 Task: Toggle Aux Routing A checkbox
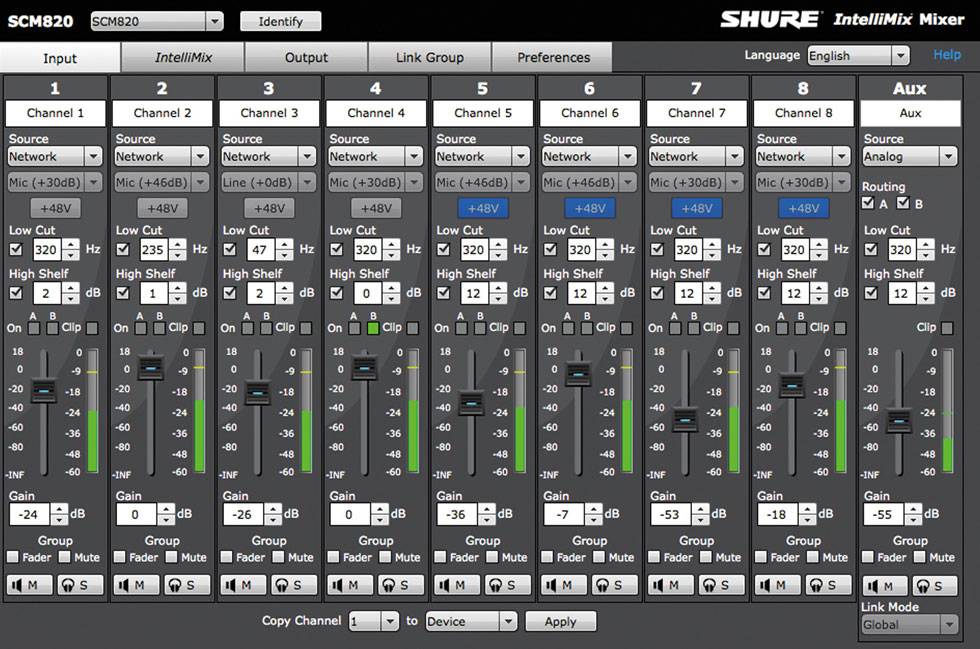tap(869, 204)
